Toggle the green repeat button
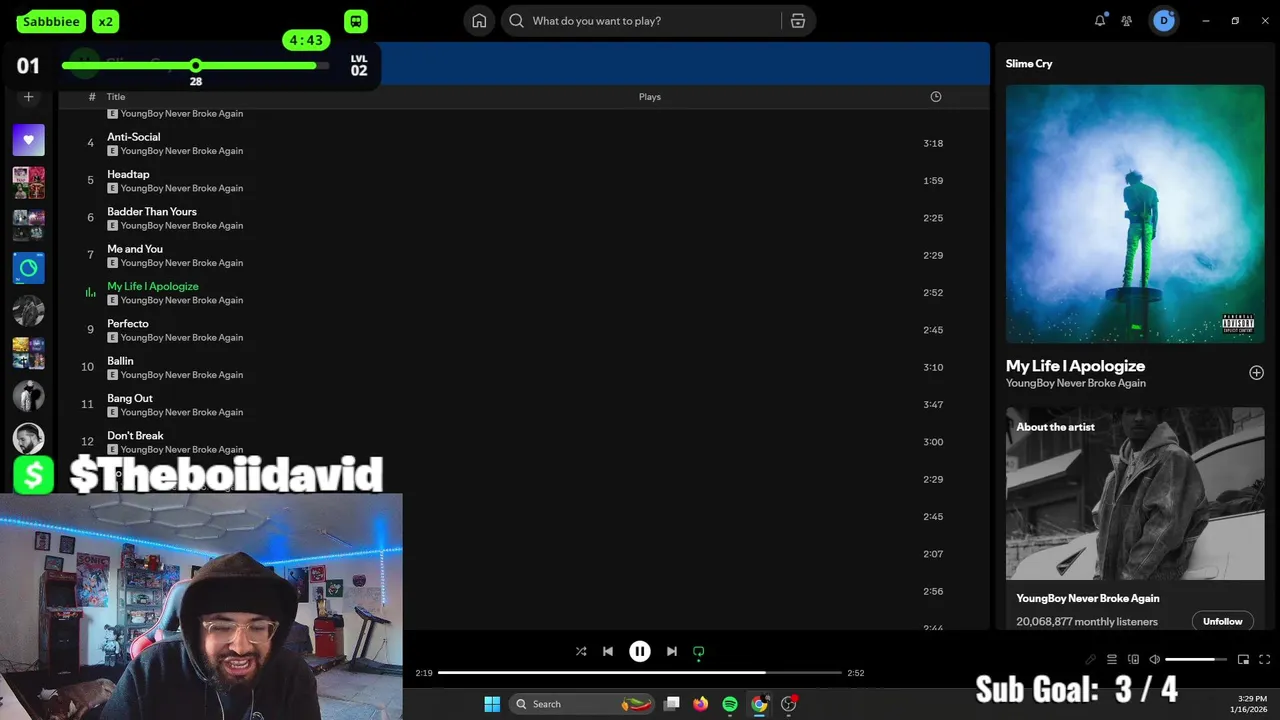This screenshot has height=720, width=1280. click(699, 651)
